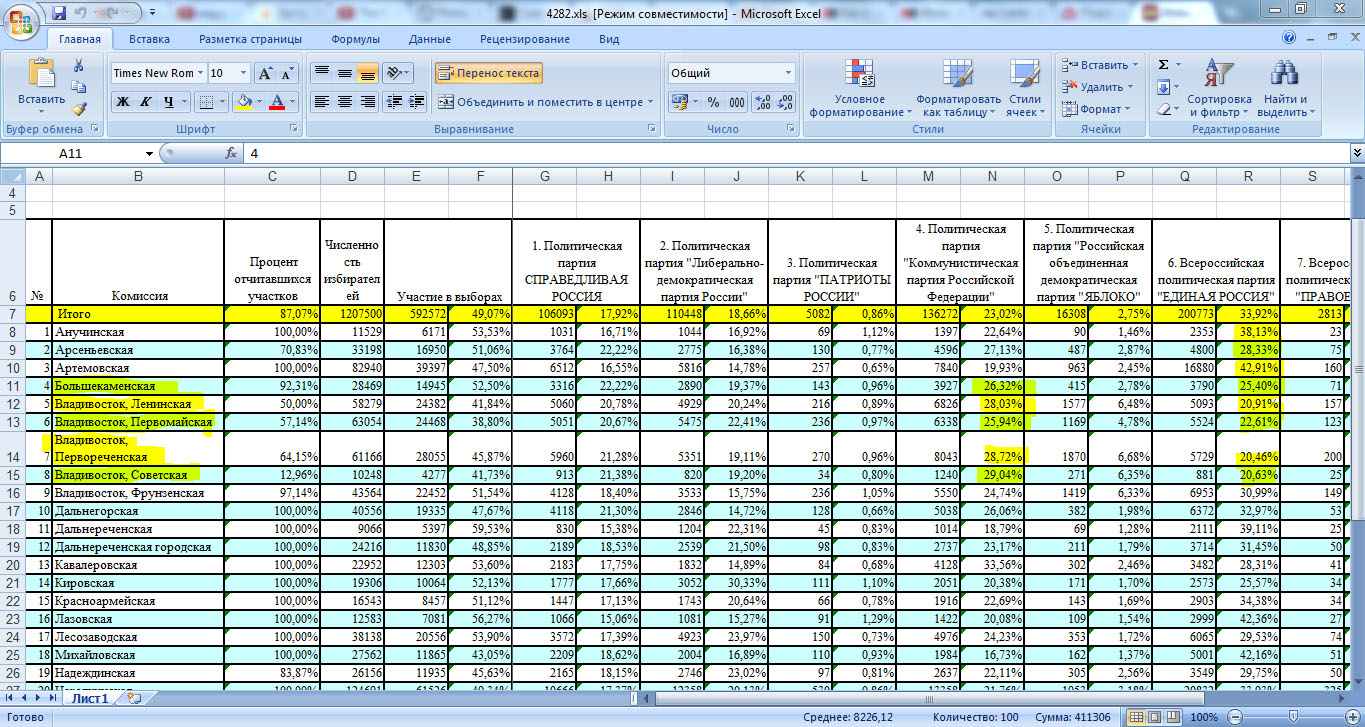Toggle italic formatting (К)

point(146,102)
